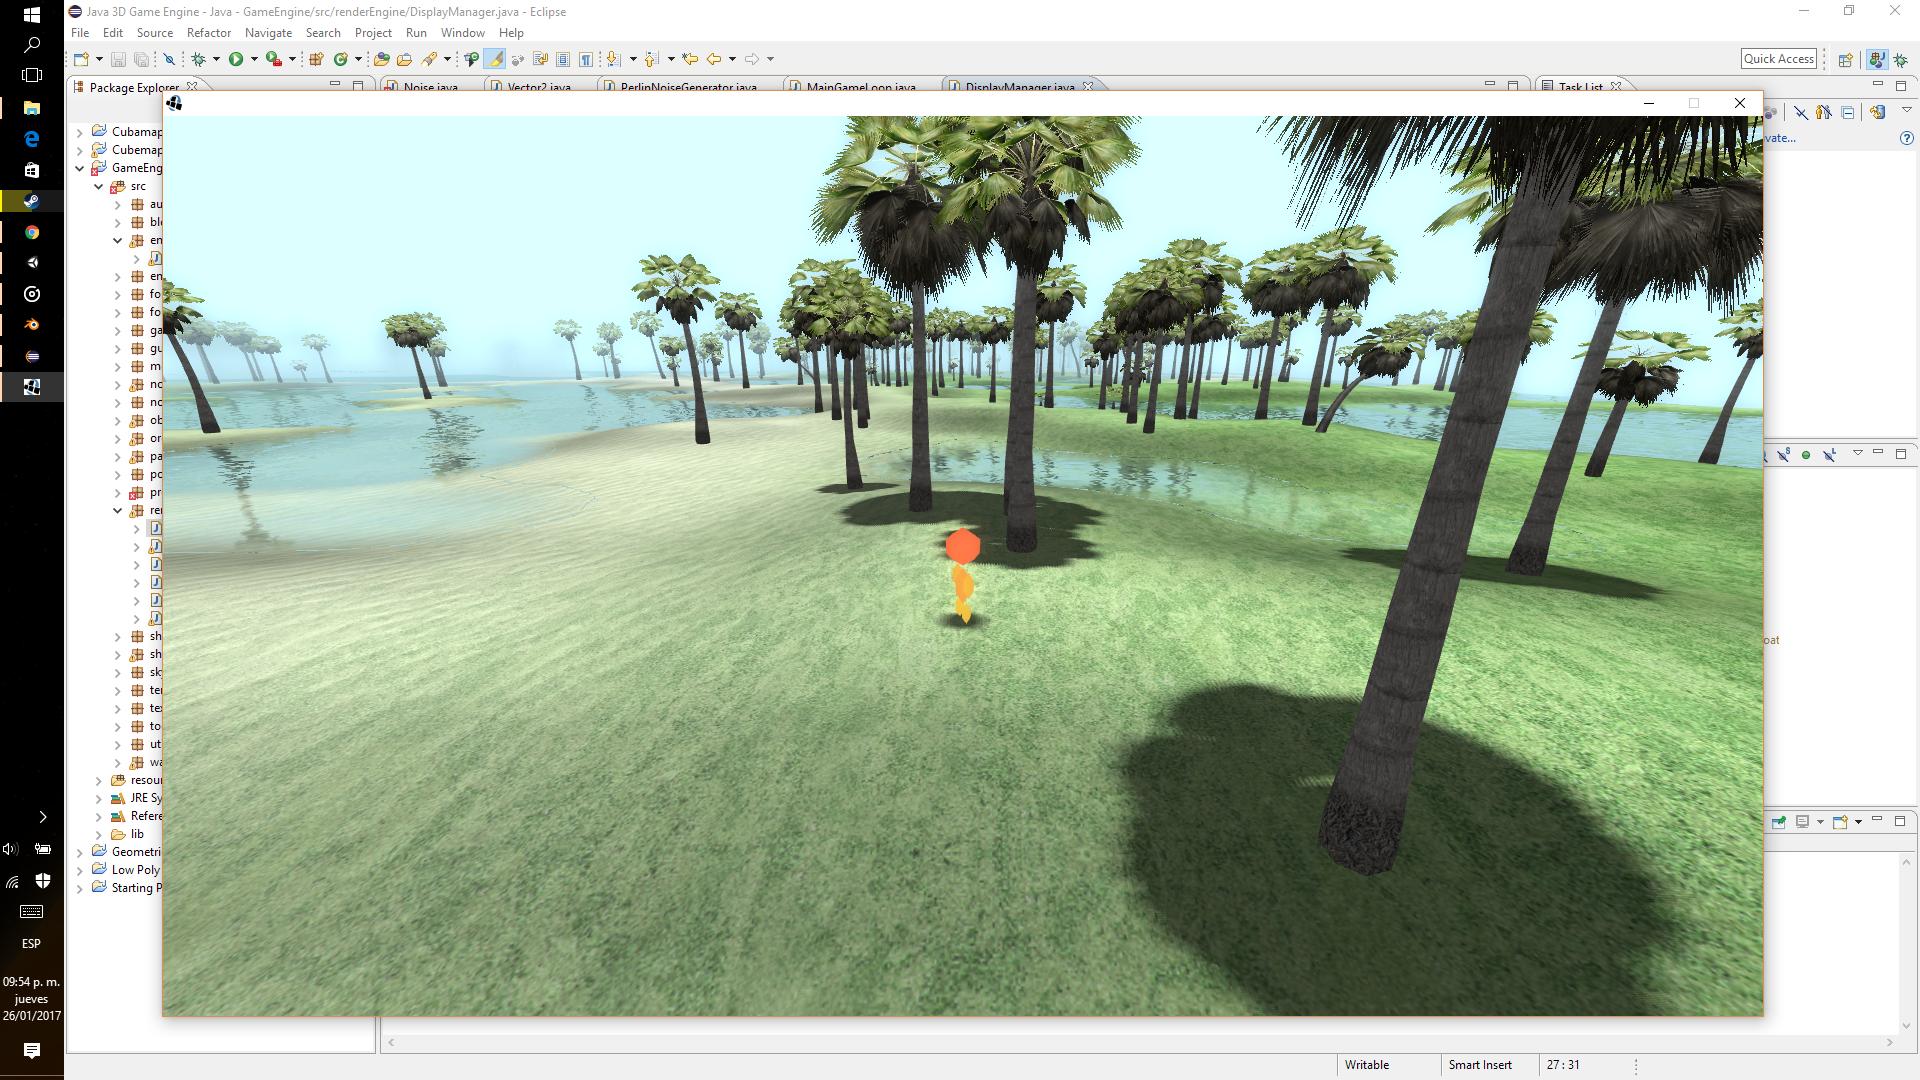Expand the Low Poly project

[80, 870]
